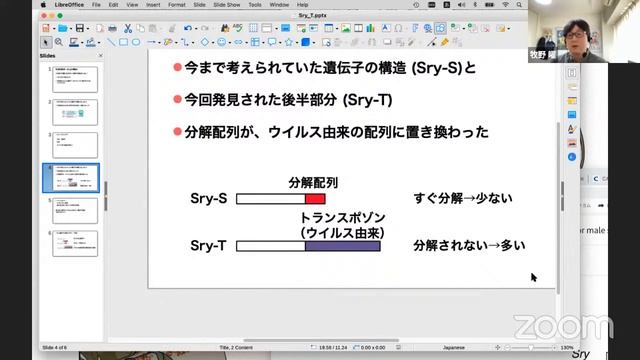This screenshot has height=360, width=640.
Task: Select slide 5 thumbnail
Action: click(75, 211)
